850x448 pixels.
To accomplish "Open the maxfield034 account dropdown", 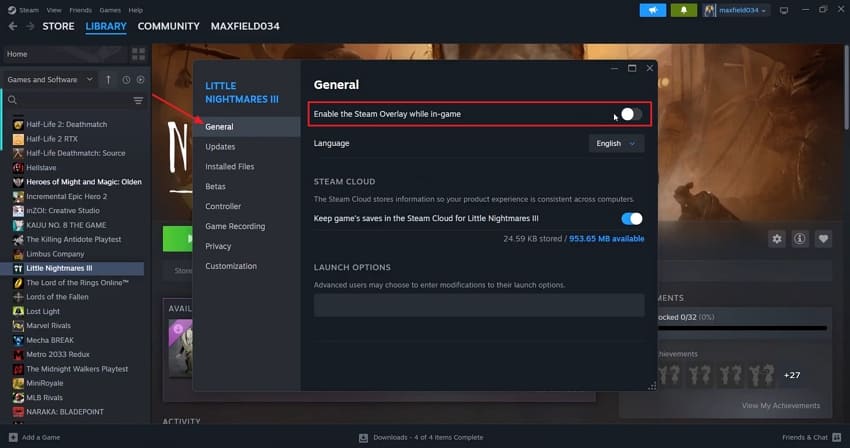I will click(x=736, y=10).
